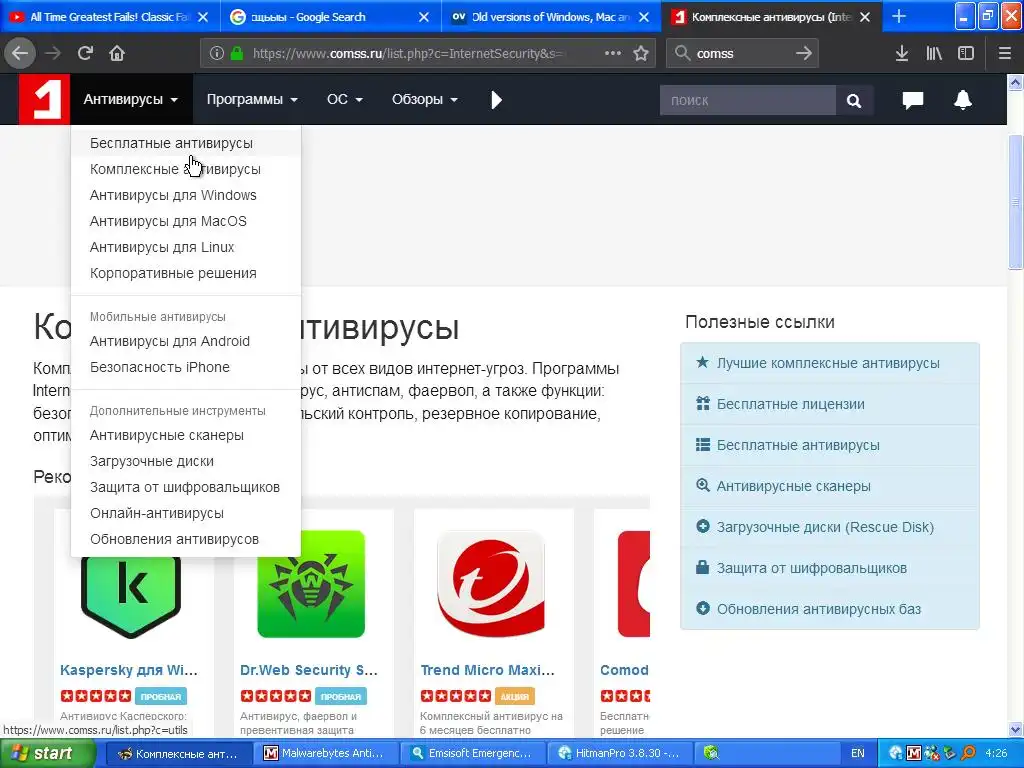Click the site поиск search field

tap(748, 101)
